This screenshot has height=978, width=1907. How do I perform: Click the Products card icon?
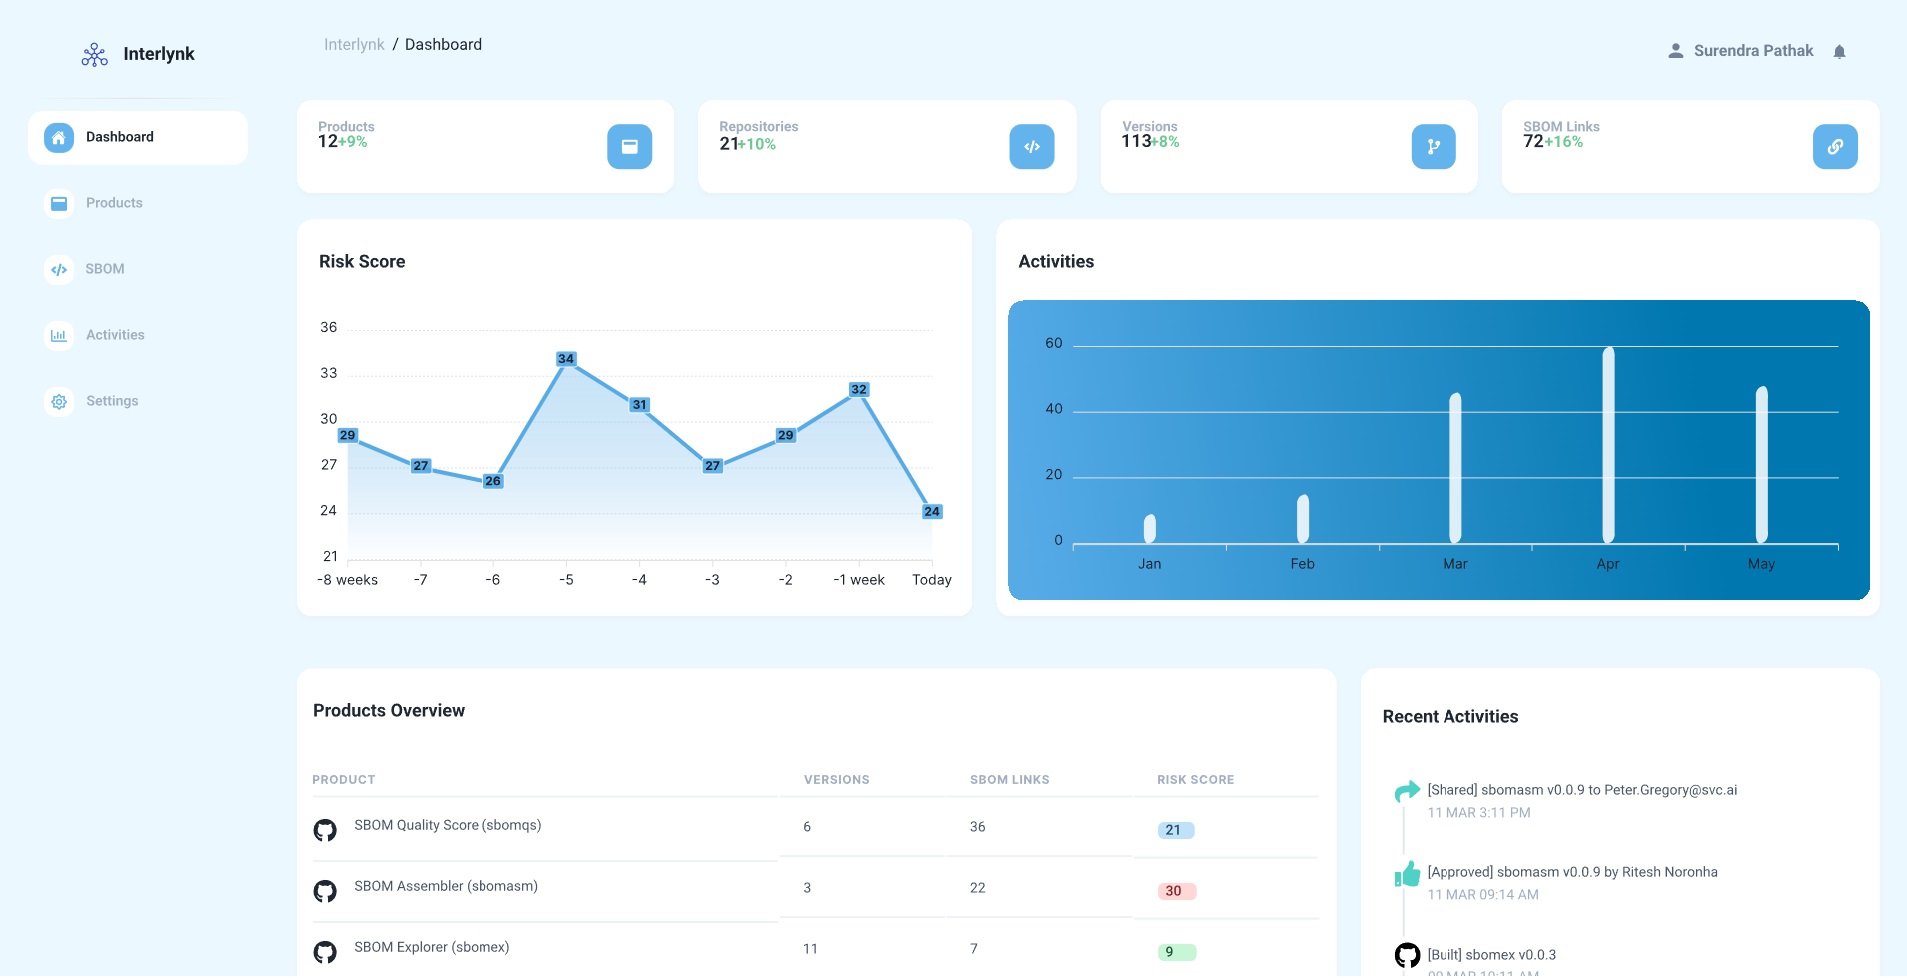pos(629,147)
